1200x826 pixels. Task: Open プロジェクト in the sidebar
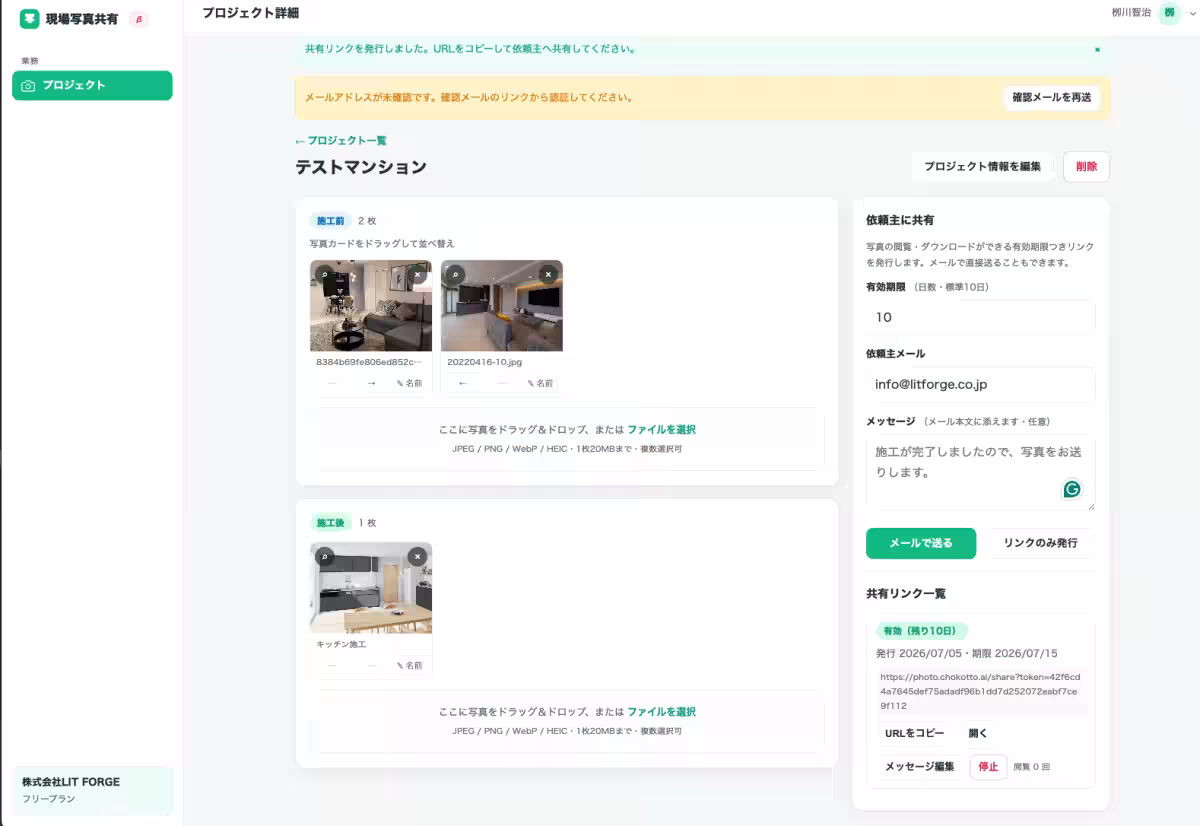pos(92,85)
